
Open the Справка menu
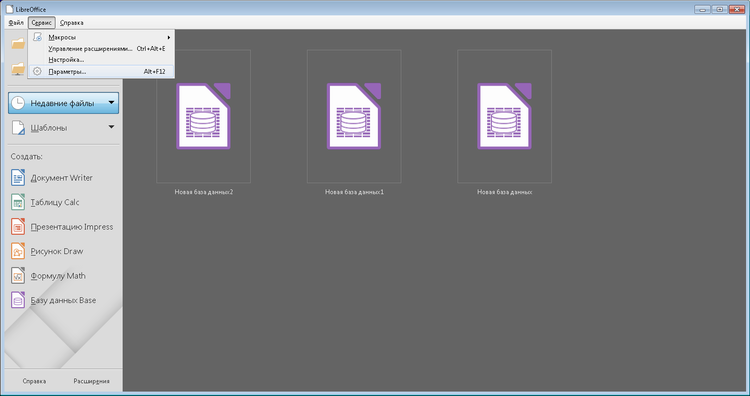[72, 22]
